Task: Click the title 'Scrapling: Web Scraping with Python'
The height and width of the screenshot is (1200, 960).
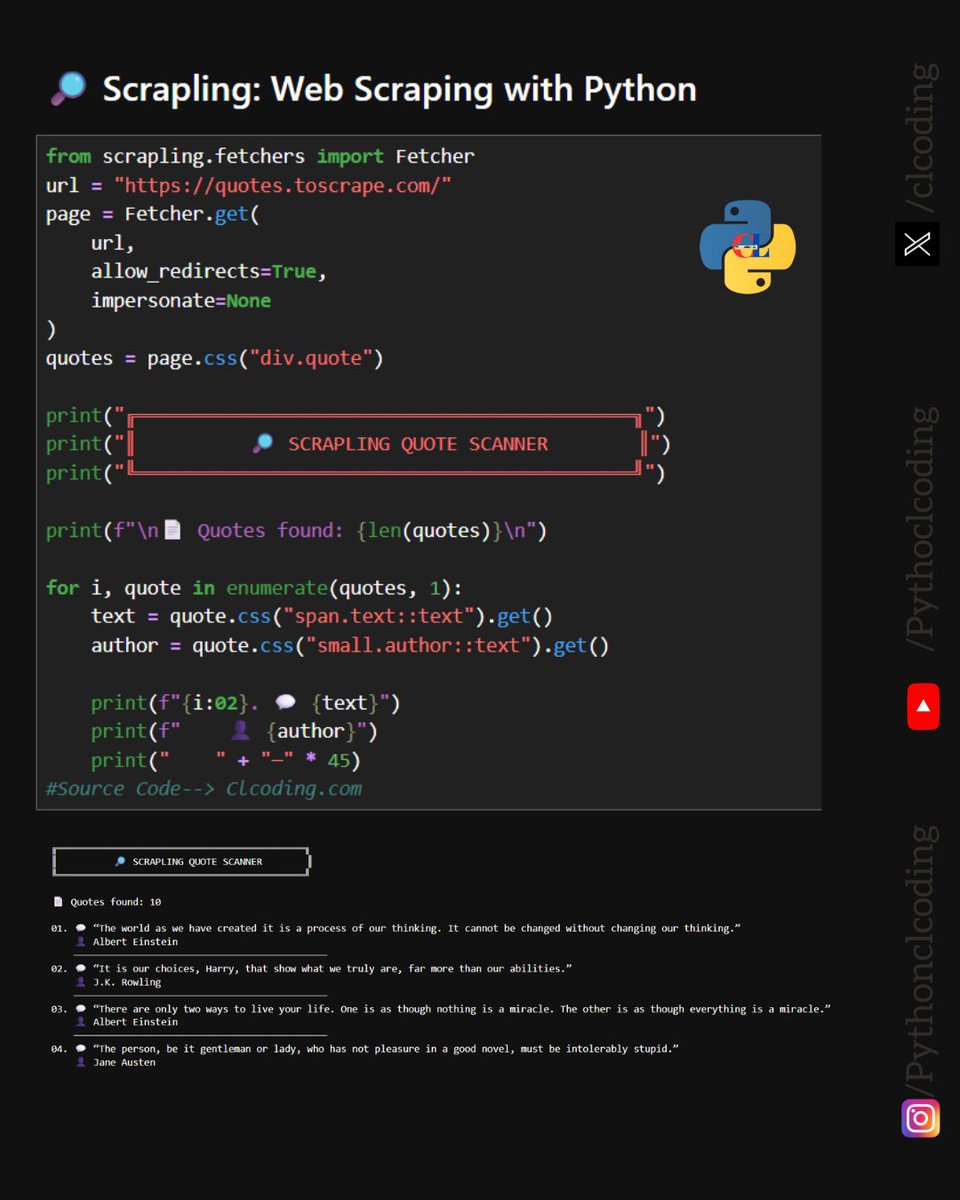Action: point(399,90)
